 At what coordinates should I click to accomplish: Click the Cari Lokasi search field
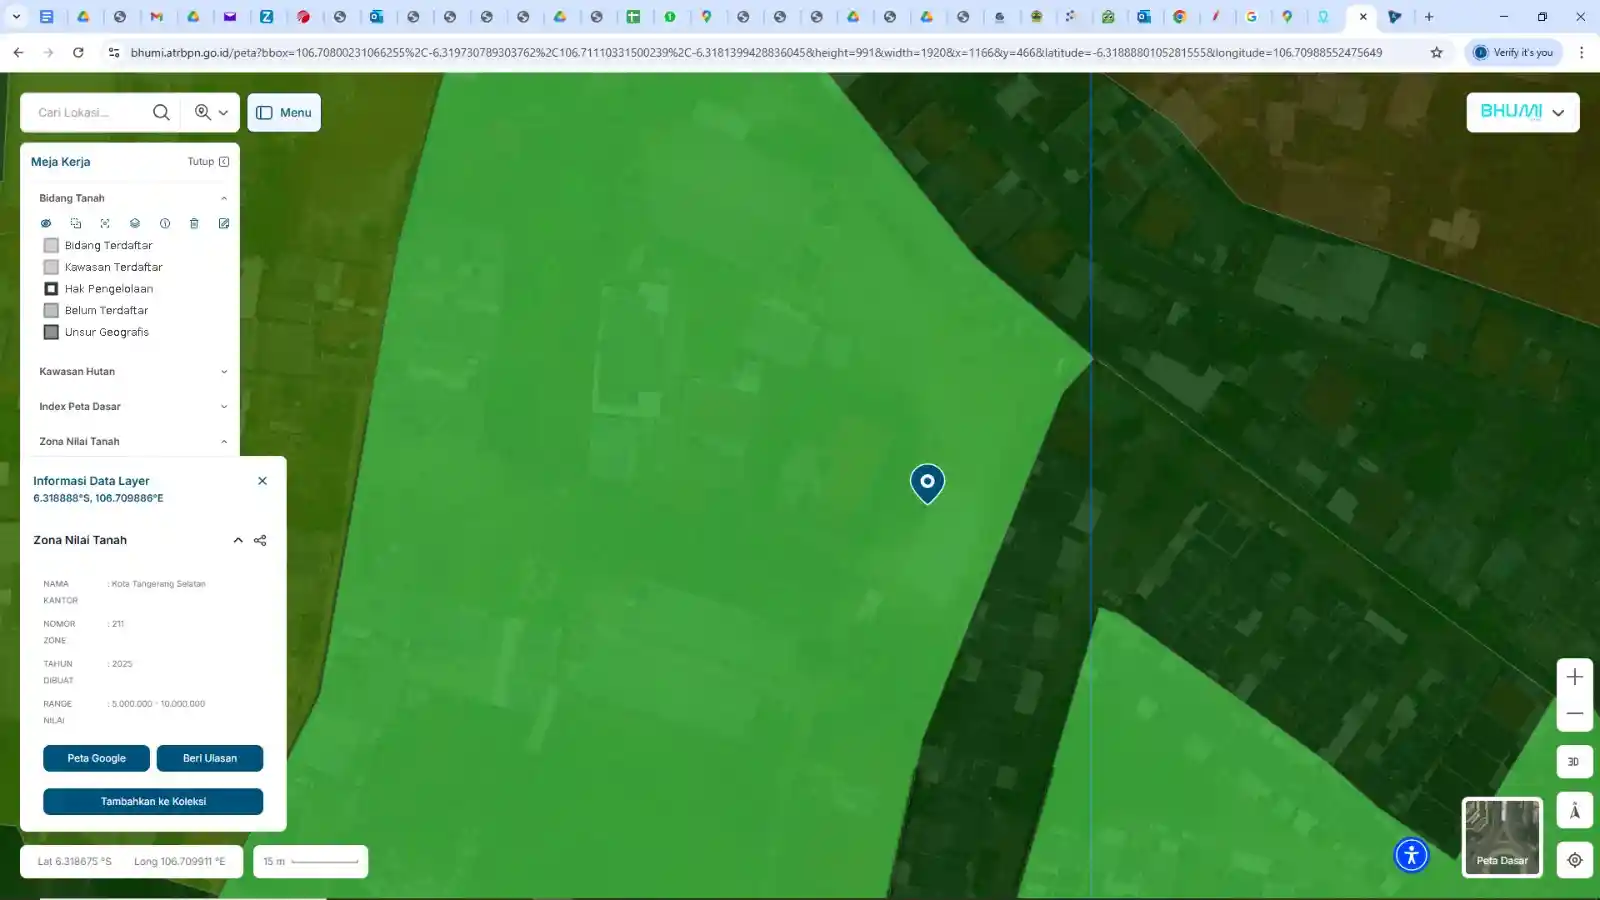88,113
